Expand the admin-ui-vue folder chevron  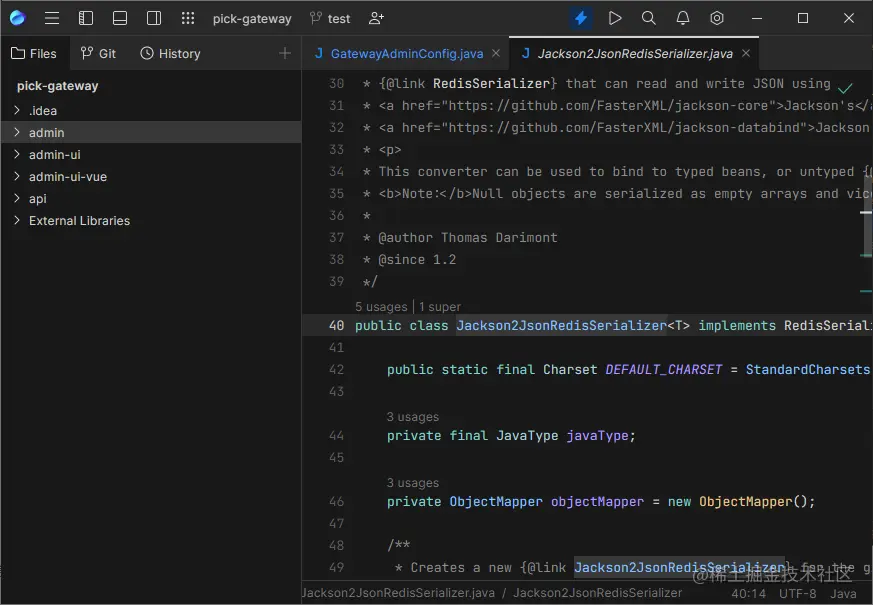click(17, 176)
